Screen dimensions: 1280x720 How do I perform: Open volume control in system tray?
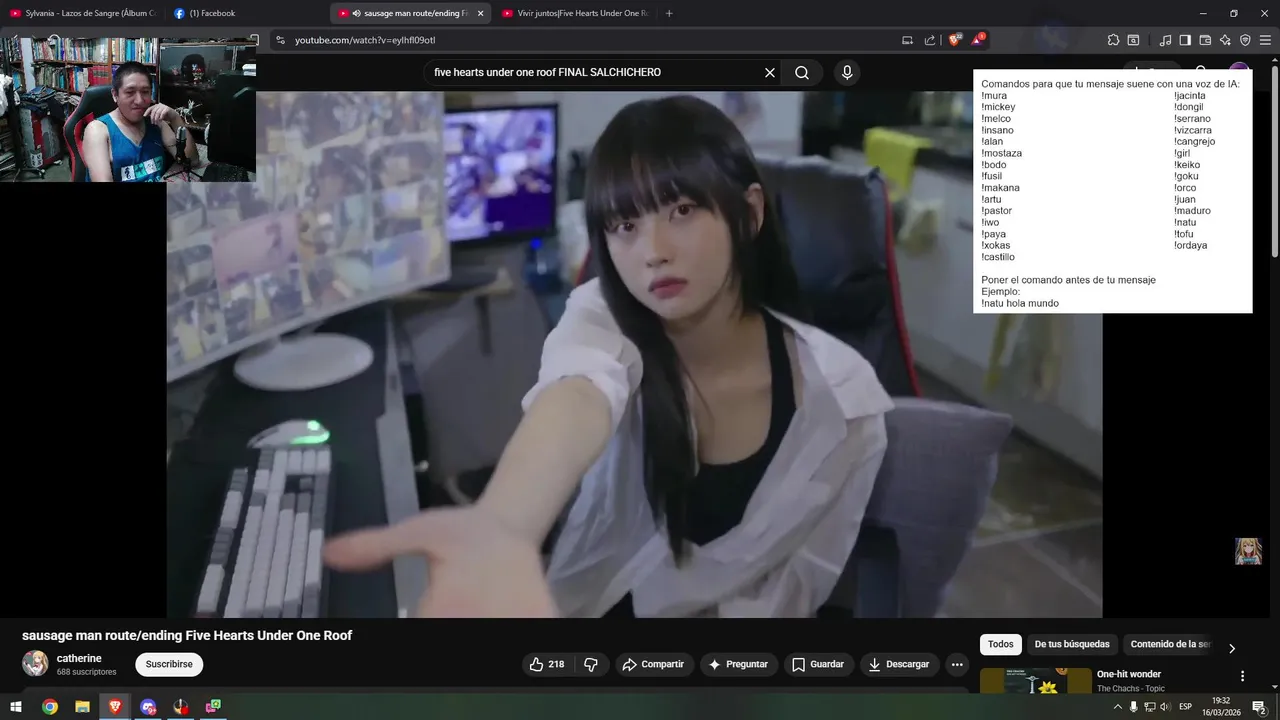[x=1165, y=706]
